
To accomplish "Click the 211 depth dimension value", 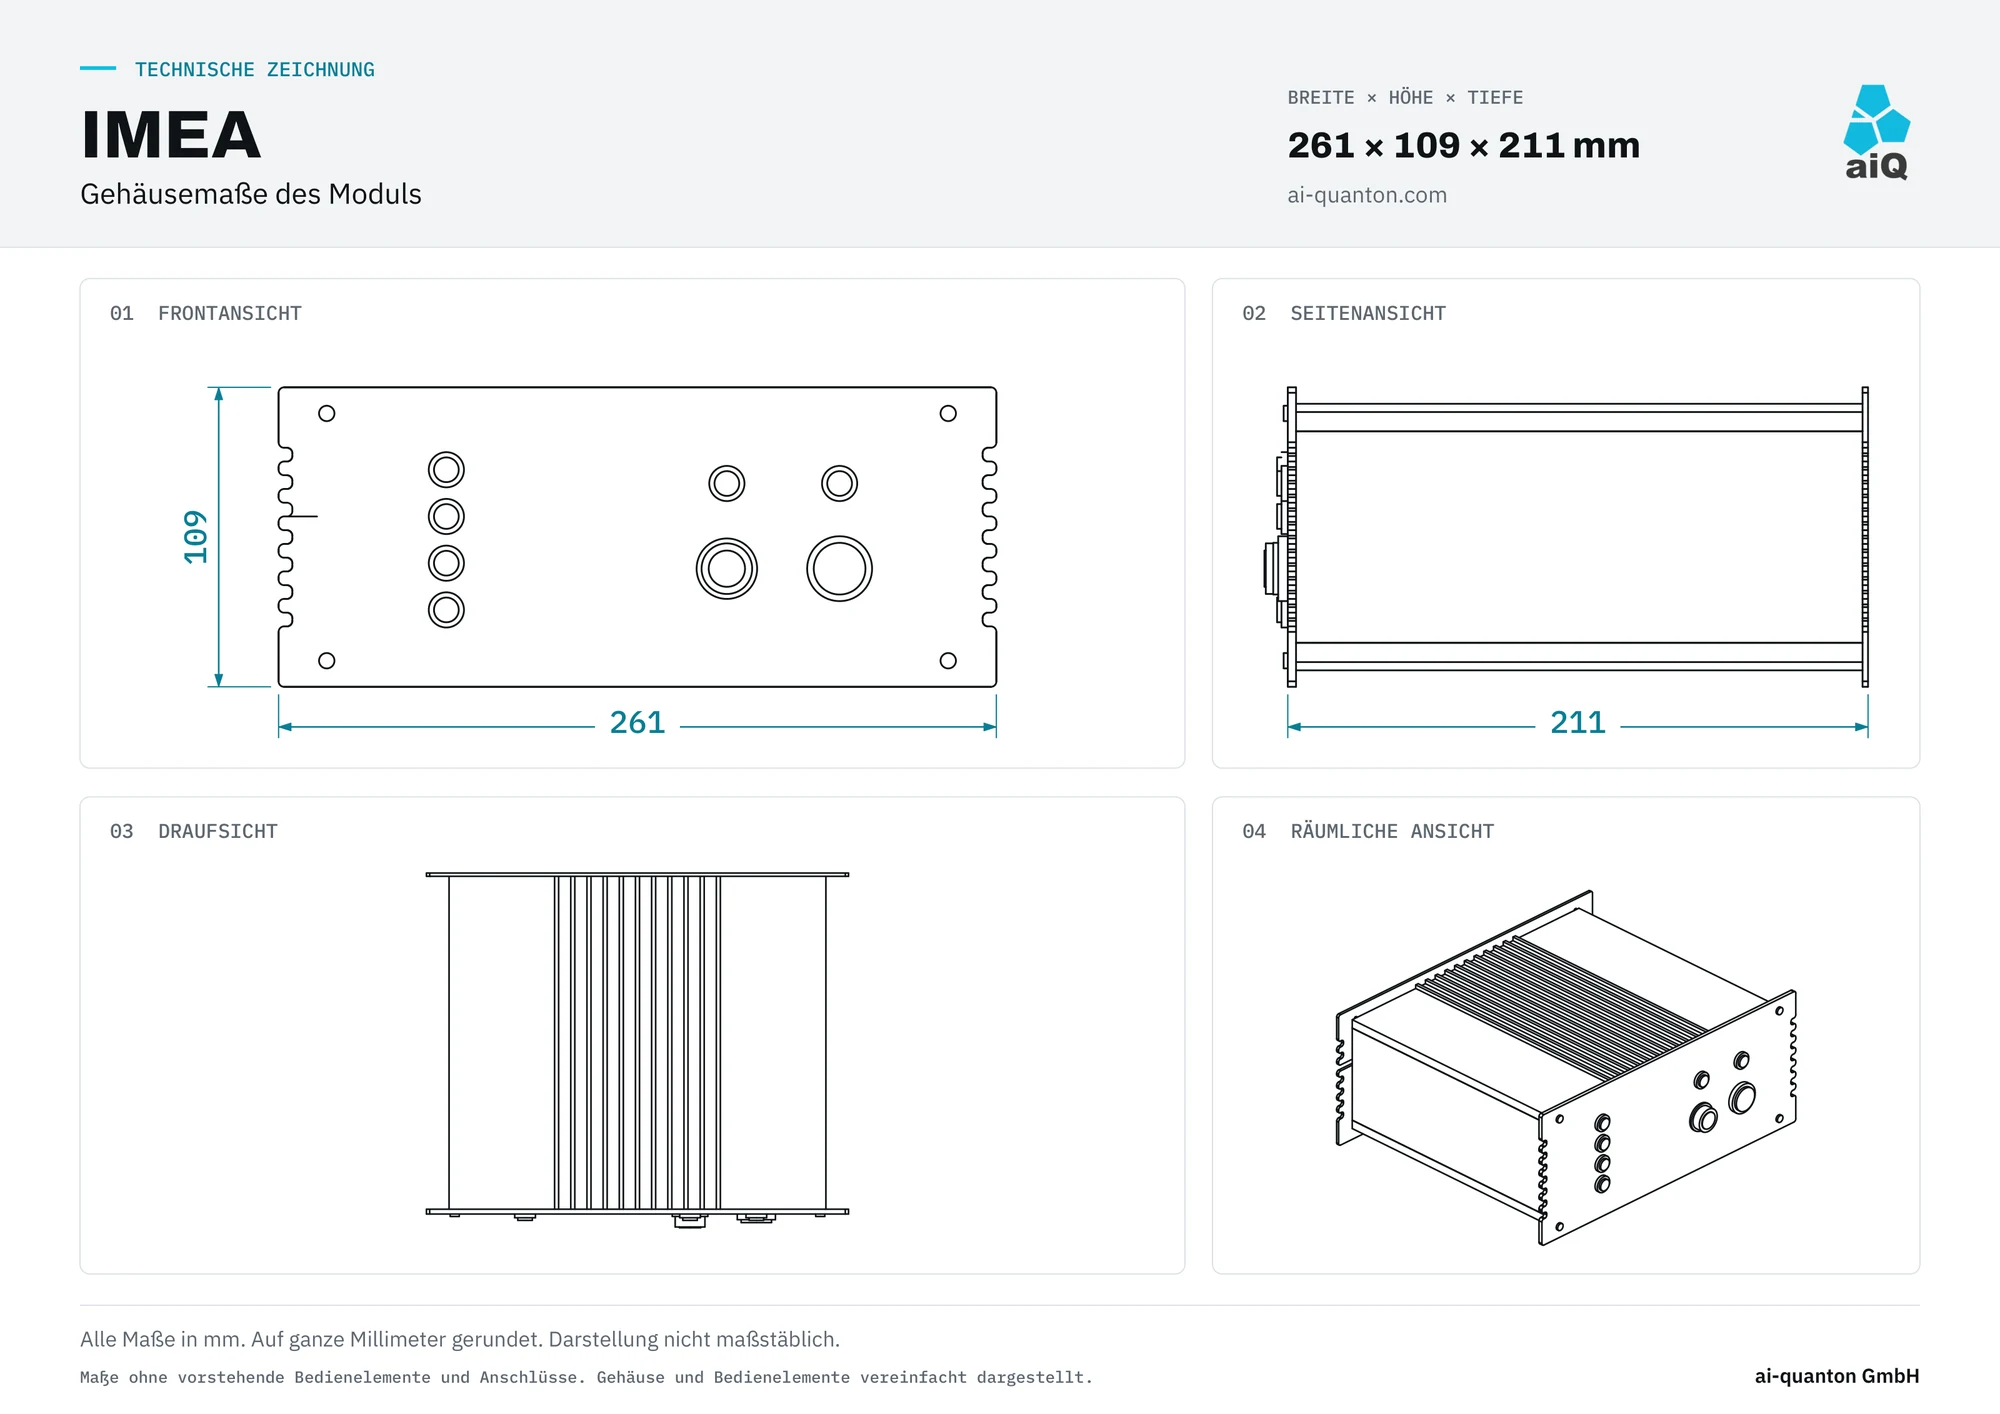I will click(1577, 722).
